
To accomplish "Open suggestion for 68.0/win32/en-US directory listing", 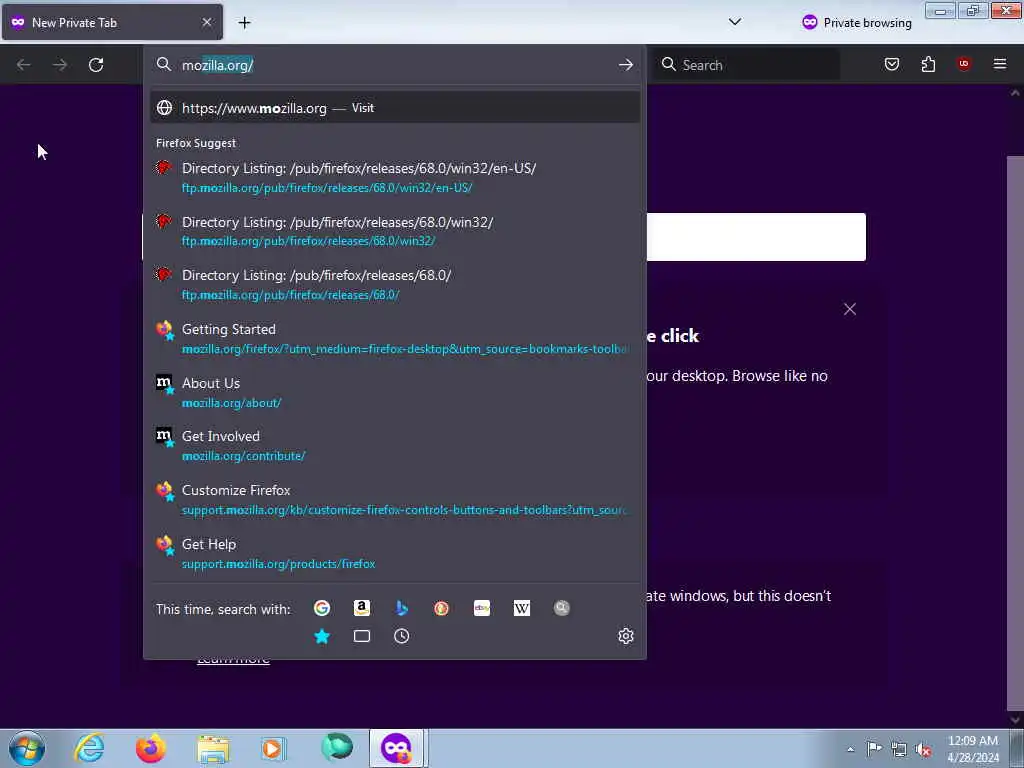I will tap(394, 178).
